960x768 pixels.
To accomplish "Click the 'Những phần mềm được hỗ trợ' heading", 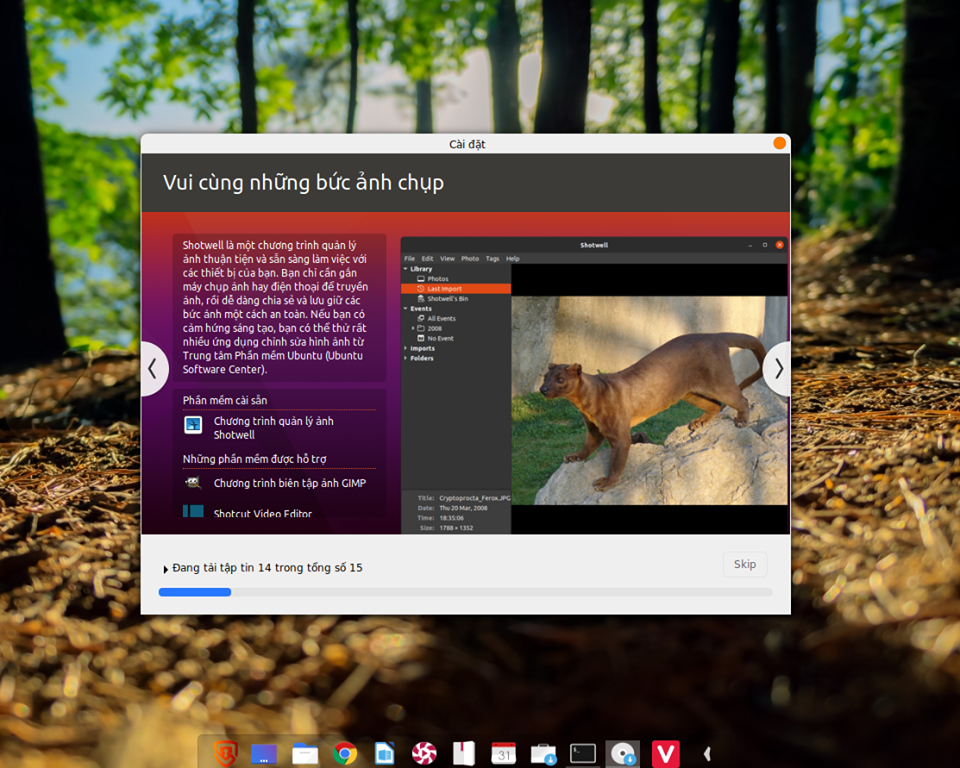I will (x=255, y=459).
